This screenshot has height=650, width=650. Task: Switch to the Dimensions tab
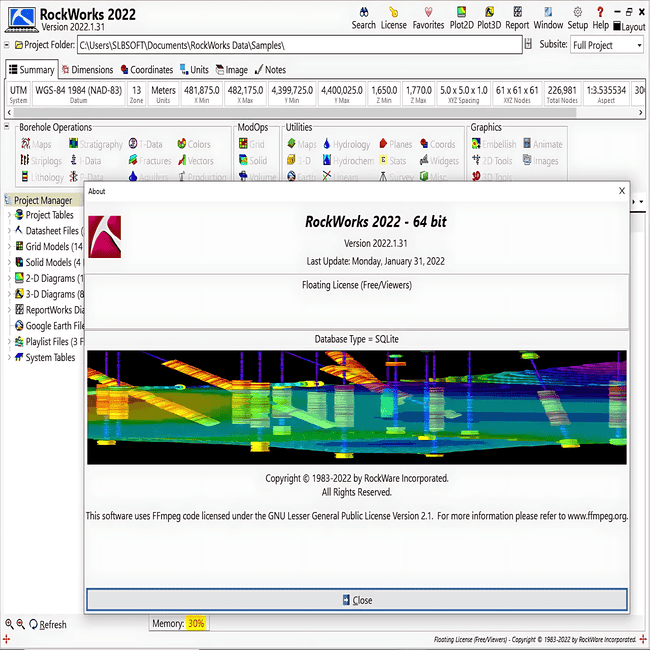pyautogui.click(x=87, y=70)
